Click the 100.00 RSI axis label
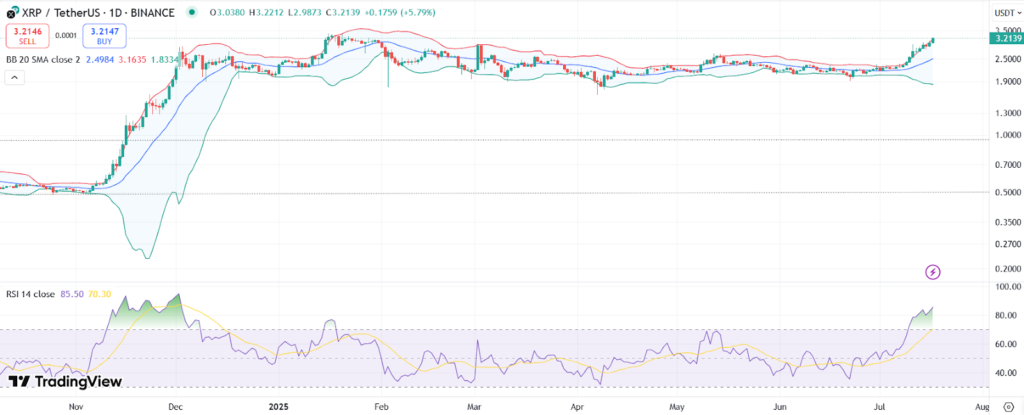Image resolution: width=1024 pixels, height=415 pixels. (1008, 286)
